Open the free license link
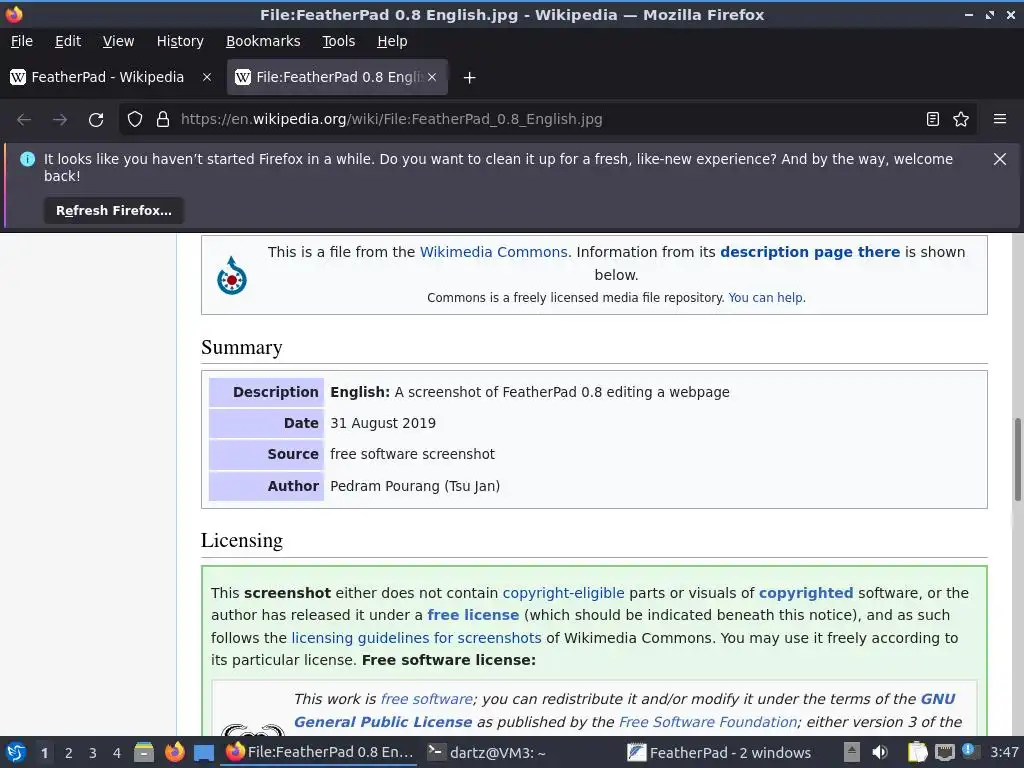Viewport: 1024px width, 768px height. [x=473, y=615]
